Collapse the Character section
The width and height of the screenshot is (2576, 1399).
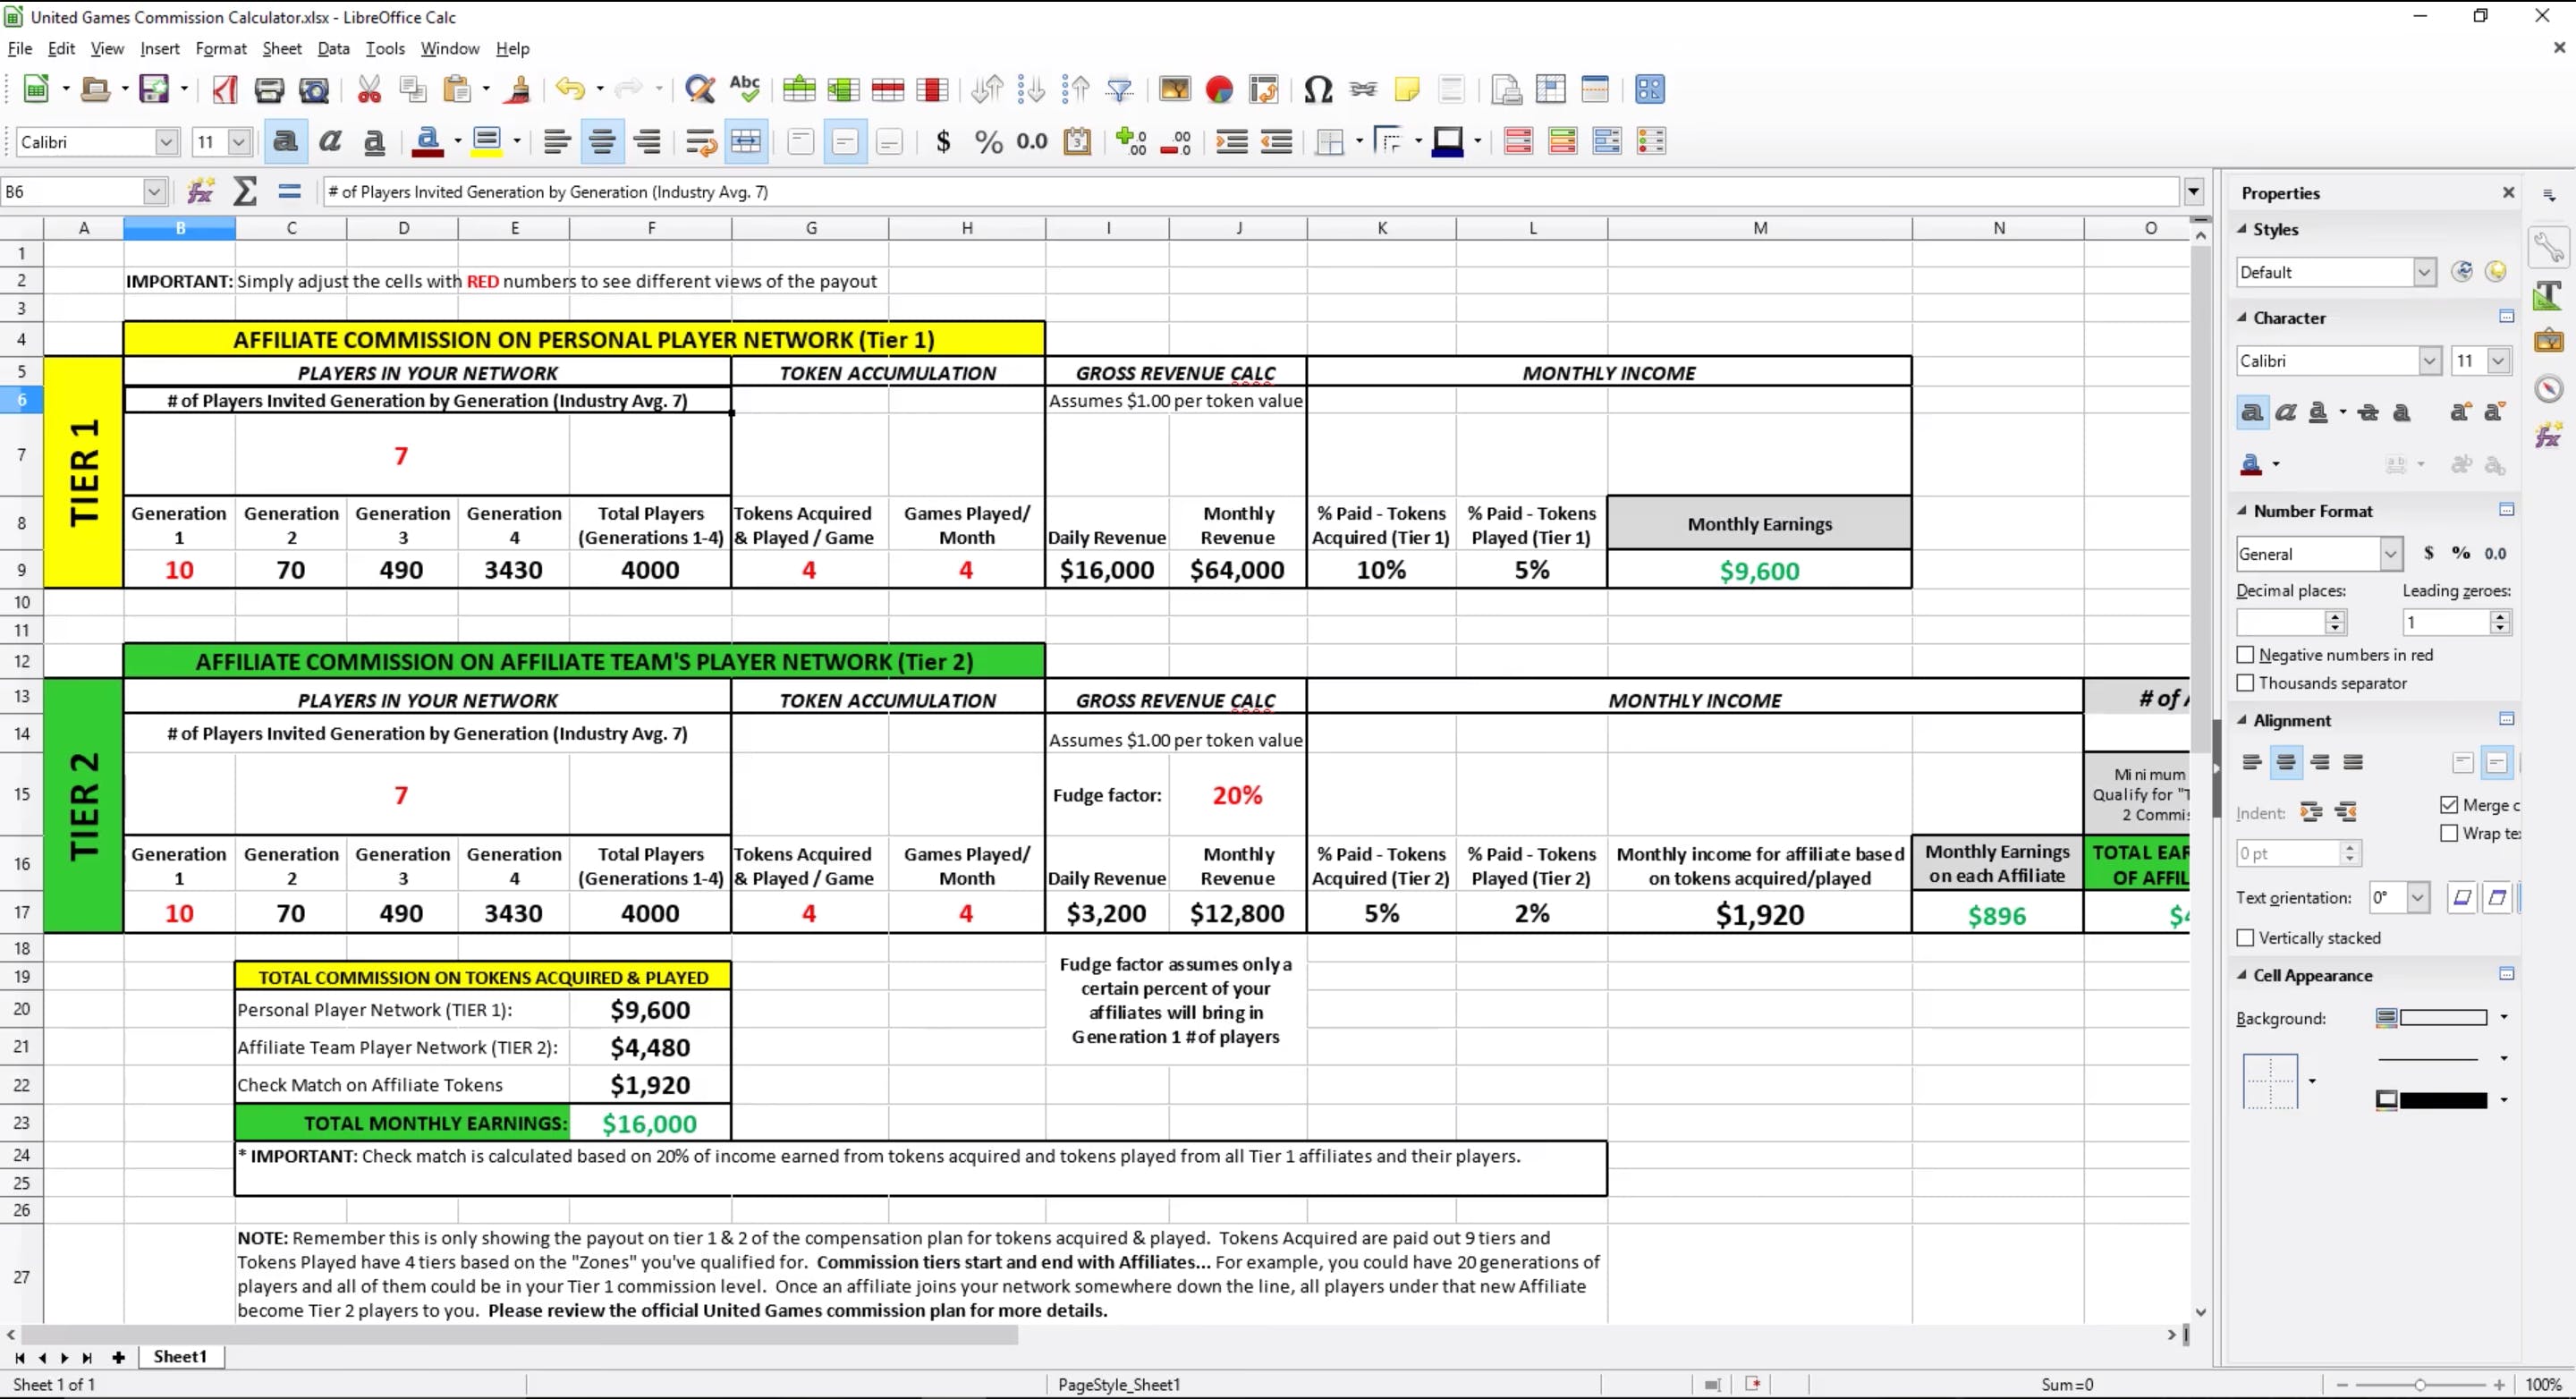(2243, 318)
